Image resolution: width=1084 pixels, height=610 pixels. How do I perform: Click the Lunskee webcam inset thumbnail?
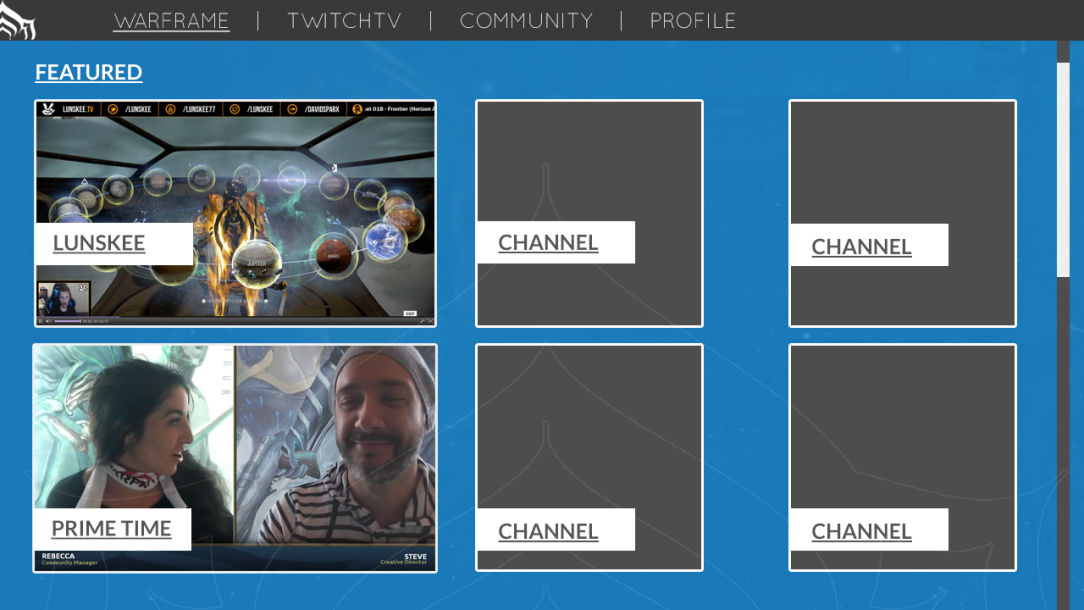click(x=64, y=298)
